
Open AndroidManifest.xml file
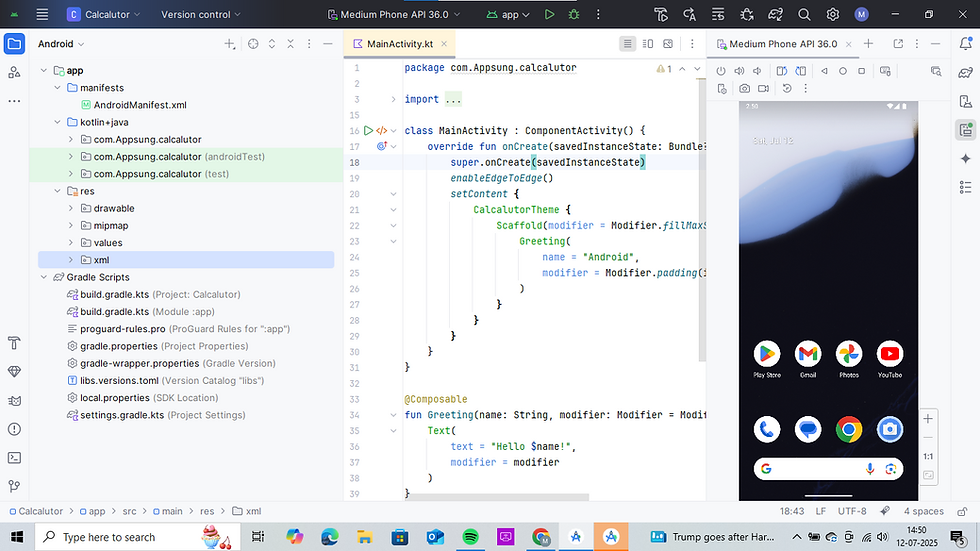point(140,105)
